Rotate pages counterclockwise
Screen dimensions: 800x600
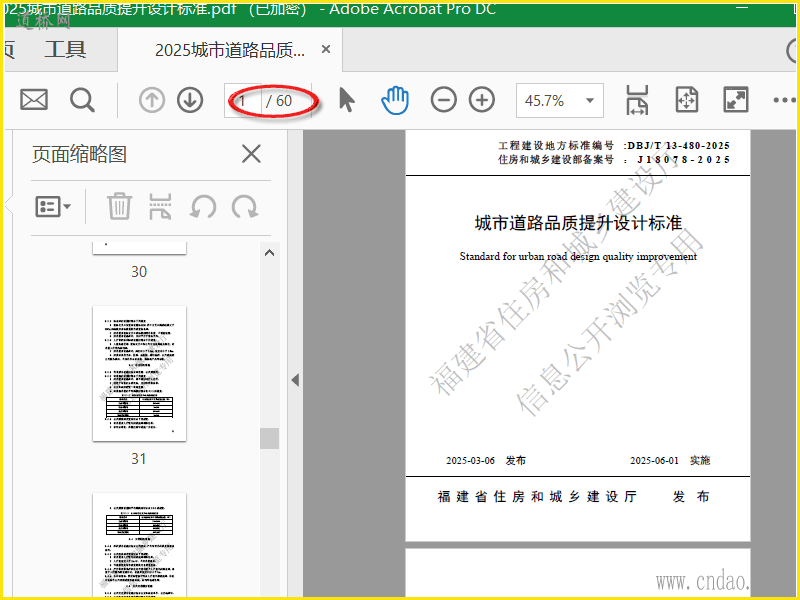coord(203,207)
